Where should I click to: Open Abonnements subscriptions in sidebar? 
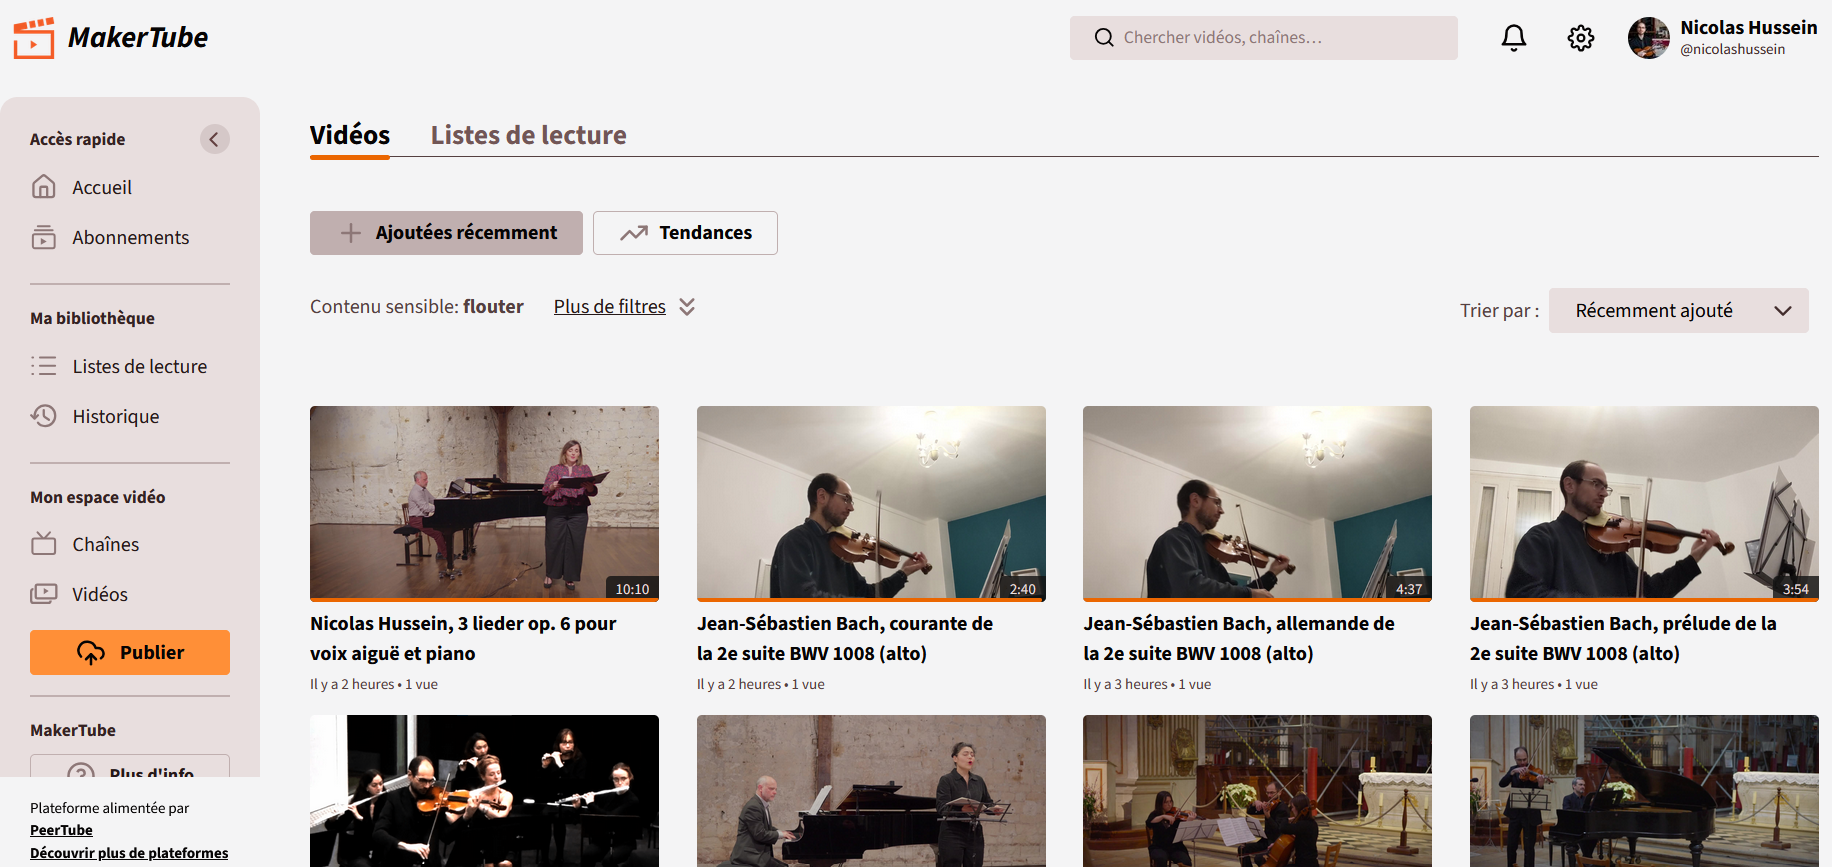pyautogui.click(x=130, y=237)
